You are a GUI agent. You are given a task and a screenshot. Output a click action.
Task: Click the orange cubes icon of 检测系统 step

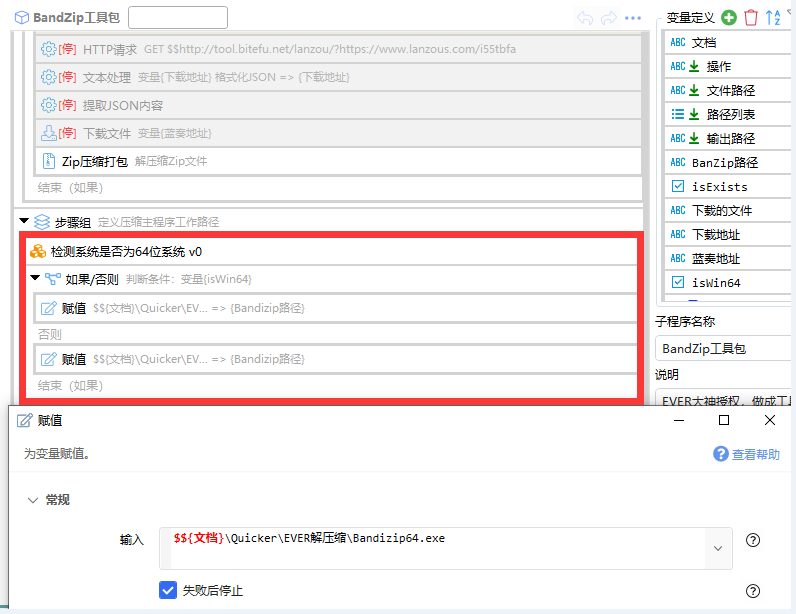[38, 251]
